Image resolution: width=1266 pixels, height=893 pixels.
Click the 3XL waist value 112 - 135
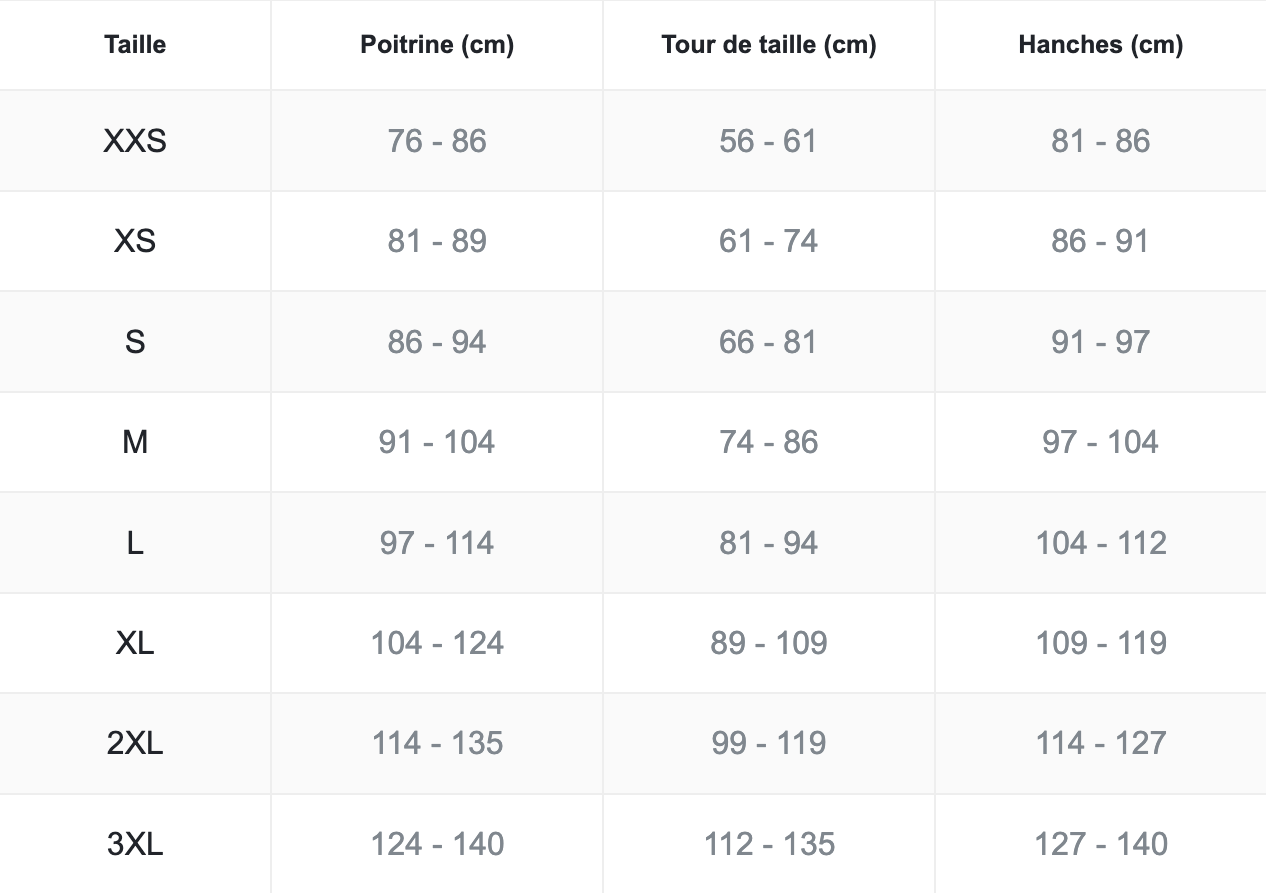click(769, 844)
